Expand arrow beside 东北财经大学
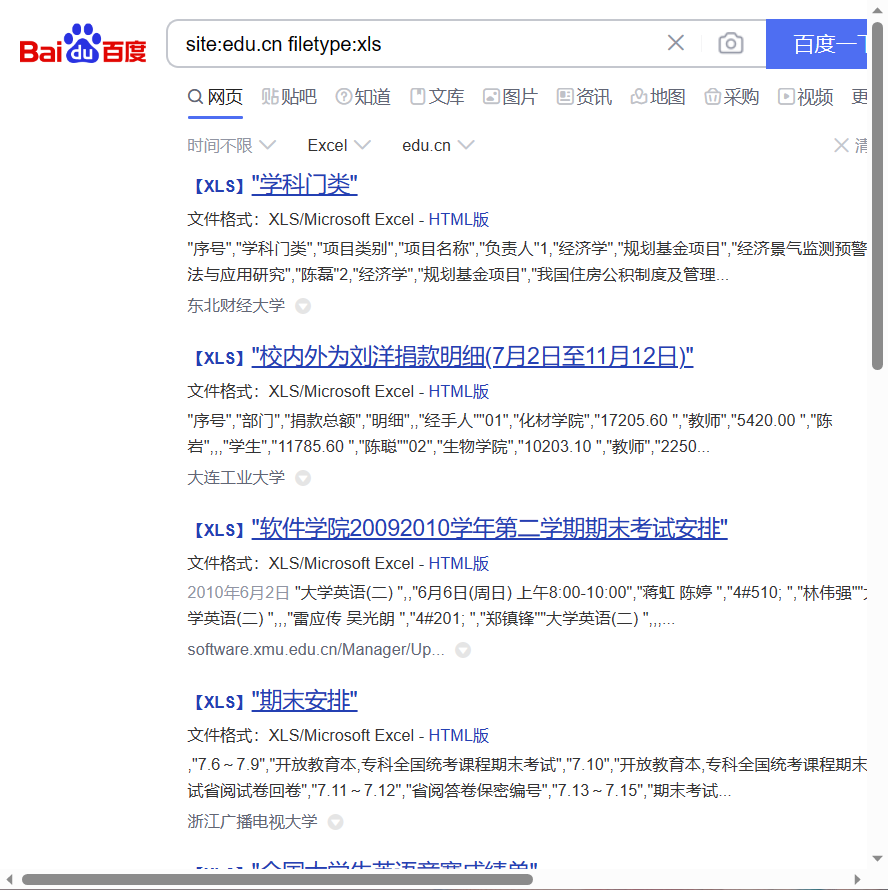This screenshot has width=888, height=890. pyautogui.click(x=303, y=306)
